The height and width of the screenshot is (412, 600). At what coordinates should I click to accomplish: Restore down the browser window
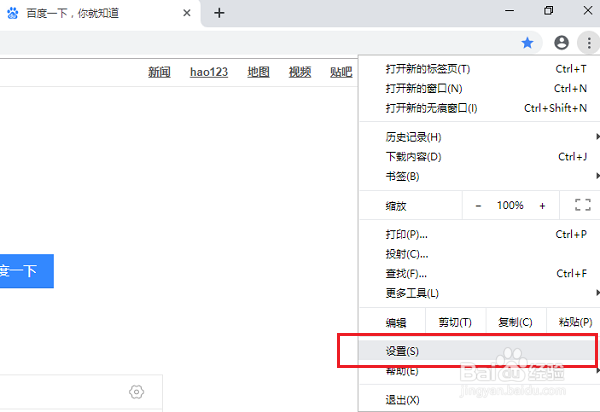[x=549, y=11]
